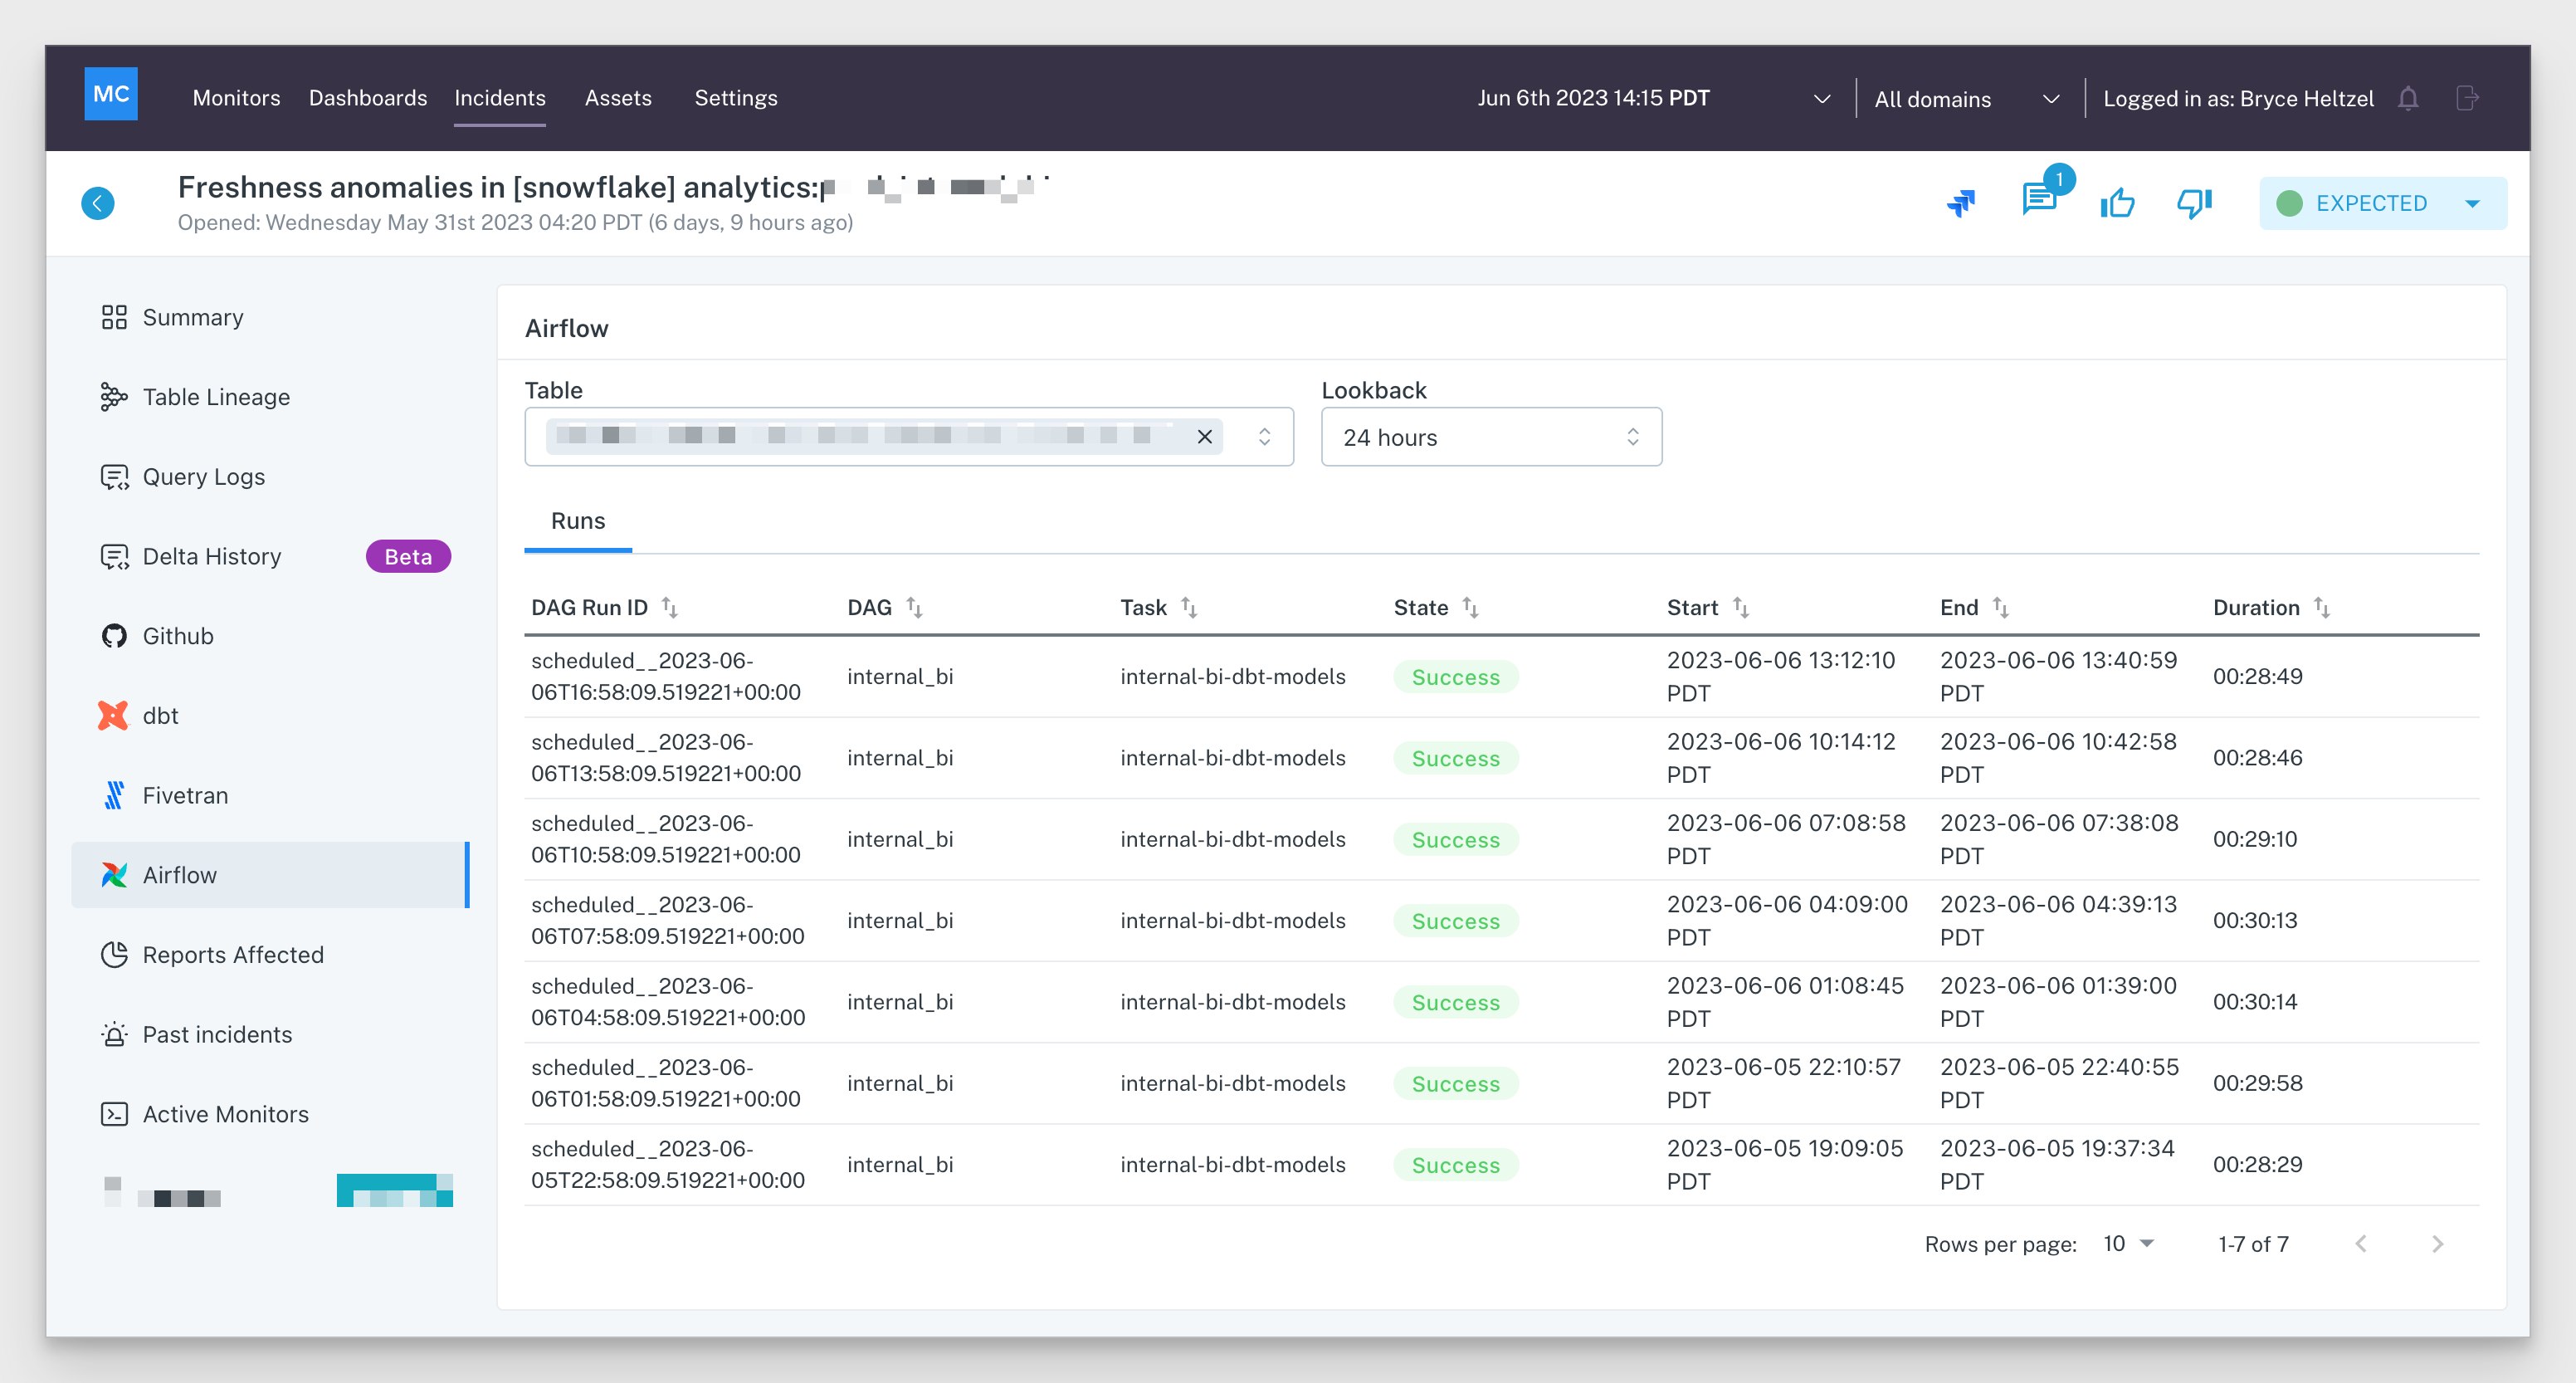Screen dimensions: 2576x1383
Task: Open Reports Affected in sidebar
Action: point(233,955)
